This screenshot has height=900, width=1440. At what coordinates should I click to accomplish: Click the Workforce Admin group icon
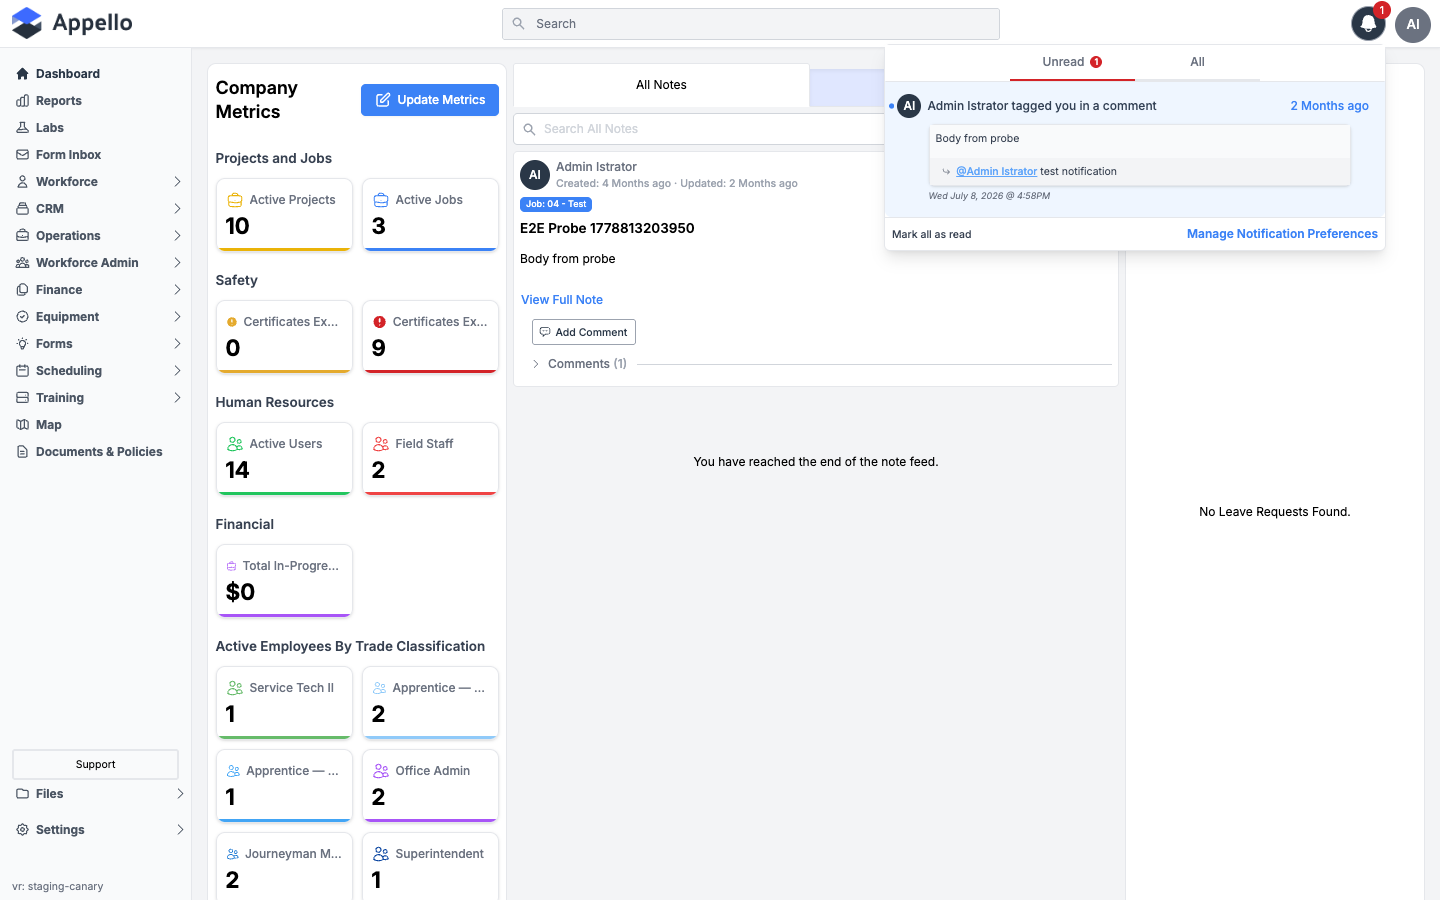pos(22,263)
